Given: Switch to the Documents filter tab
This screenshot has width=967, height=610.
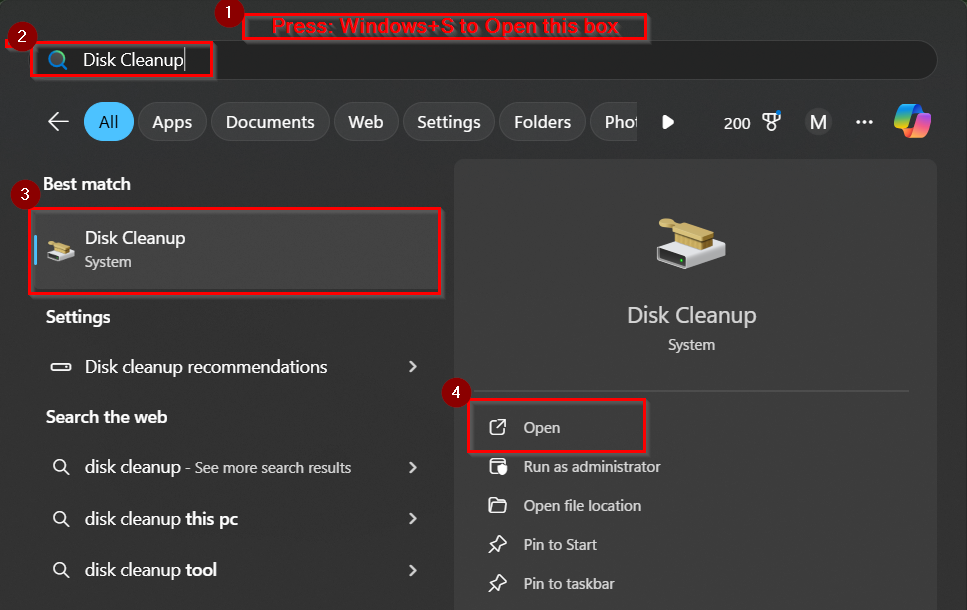Looking at the screenshot, I should tap(270, 122).
